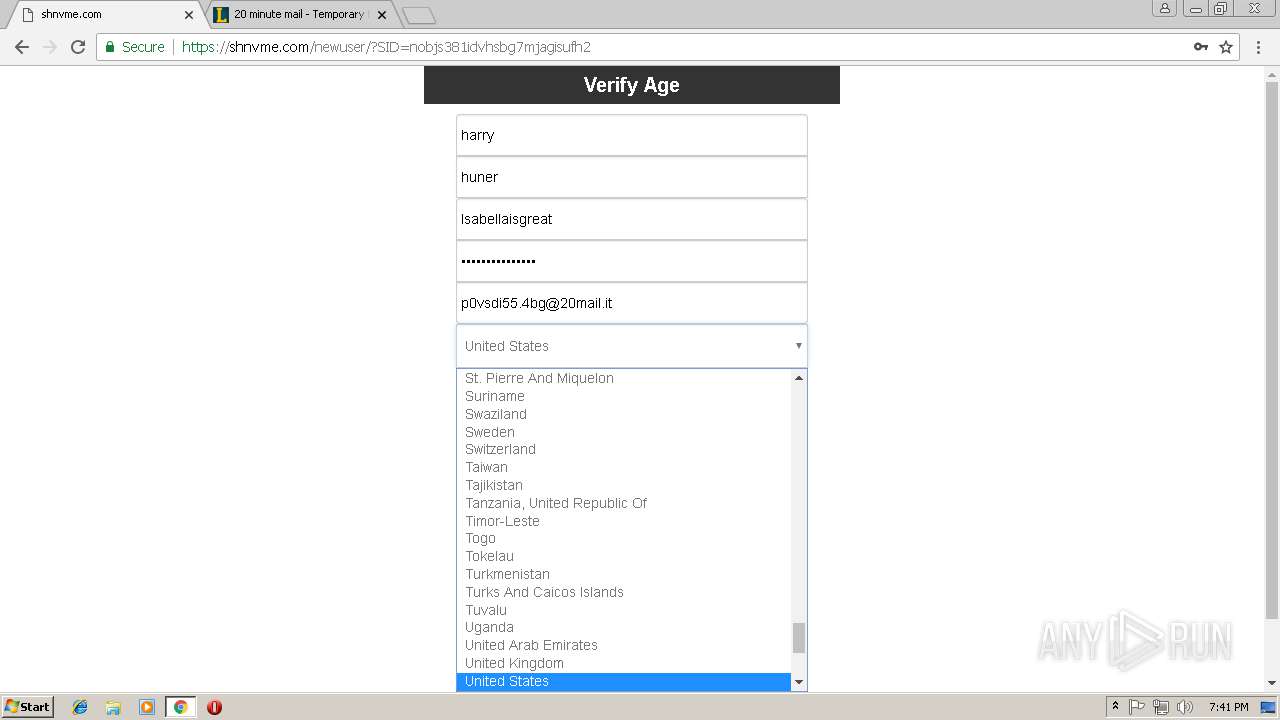Open the volume speaker tray icon
Image resolution: width=1280 pixels, height=720 pixels.
click(1185, 707)
